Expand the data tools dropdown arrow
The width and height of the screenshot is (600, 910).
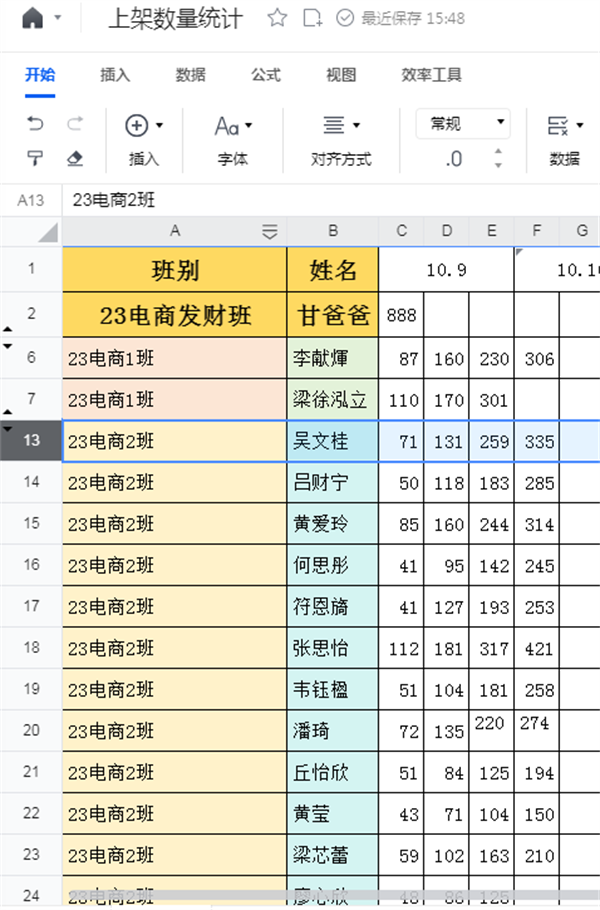580,125
